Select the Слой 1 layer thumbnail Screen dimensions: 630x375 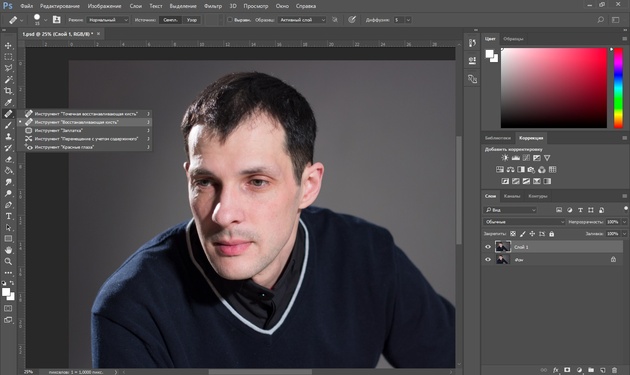coord(503,246)
